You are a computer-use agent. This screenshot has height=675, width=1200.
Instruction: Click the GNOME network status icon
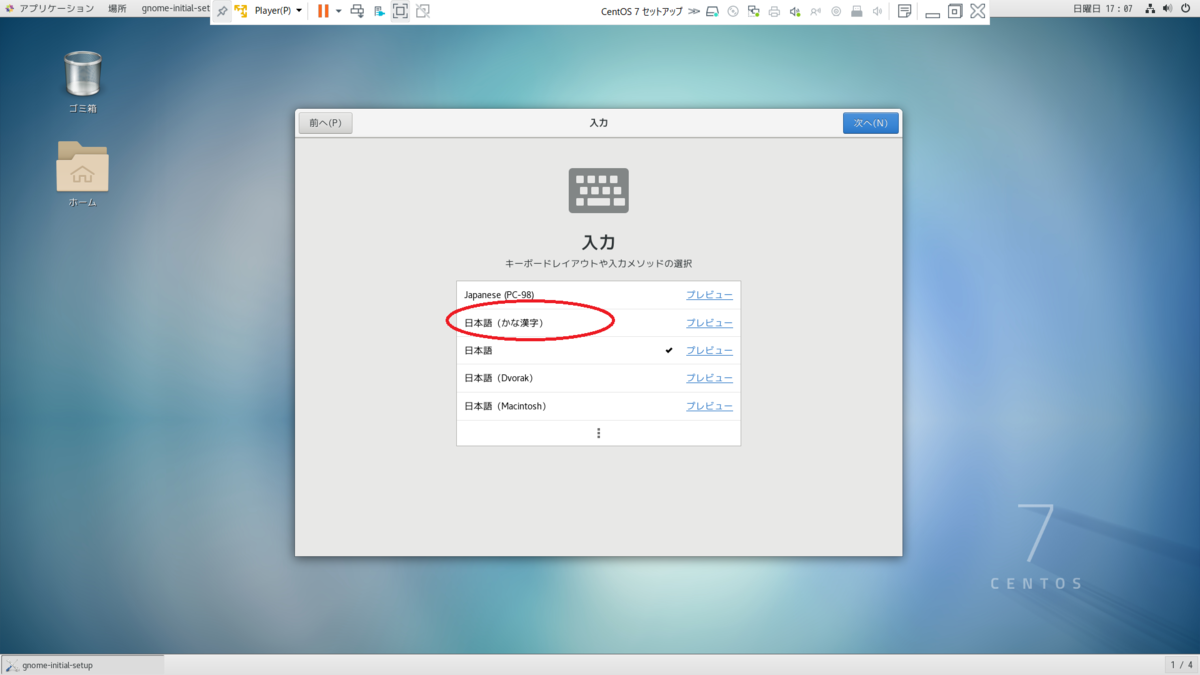click(x=1151, y=9)
